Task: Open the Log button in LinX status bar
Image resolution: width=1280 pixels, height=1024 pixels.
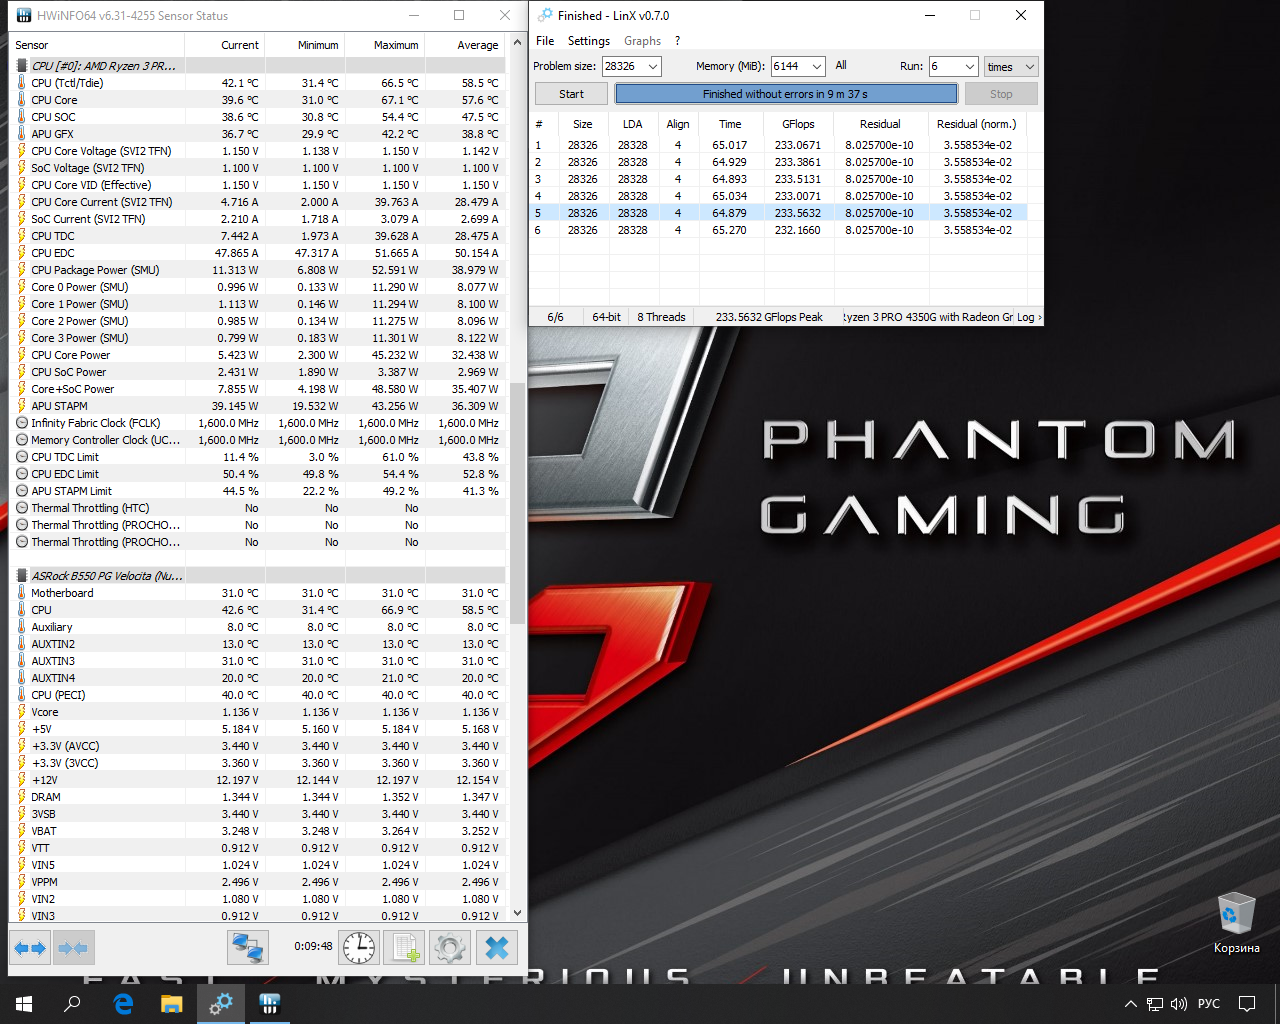Action: click(1029, 317)
